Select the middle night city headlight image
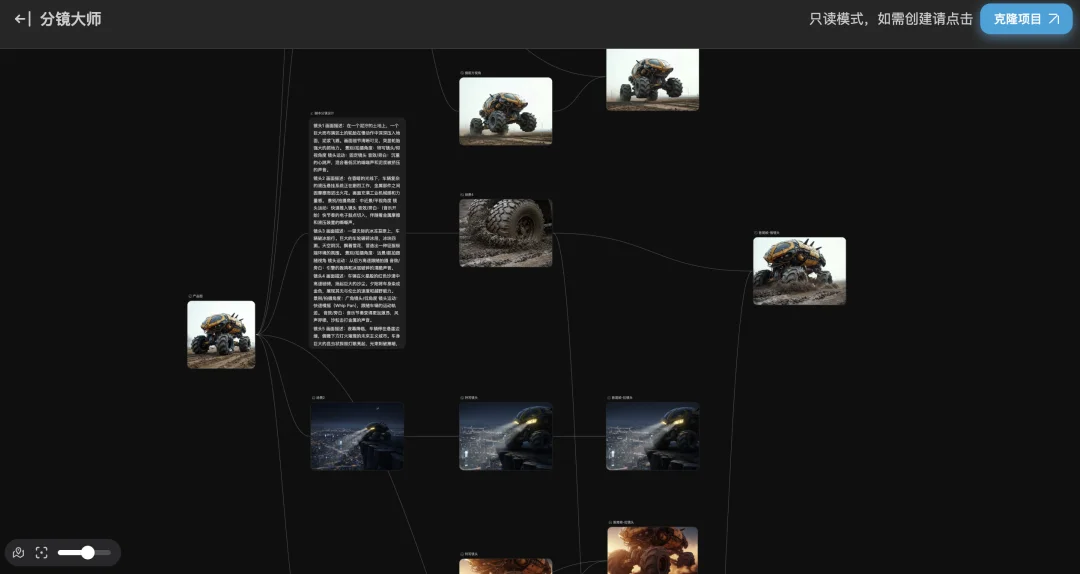Image resolution: width=1080 pixels, height=574 pixels. click(505, 436)
